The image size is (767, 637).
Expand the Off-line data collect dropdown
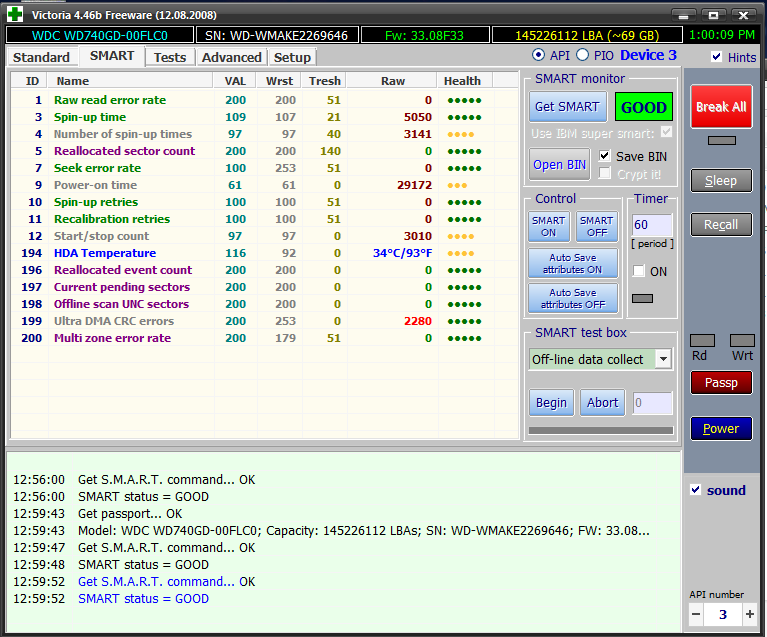[x=663, y=359]
